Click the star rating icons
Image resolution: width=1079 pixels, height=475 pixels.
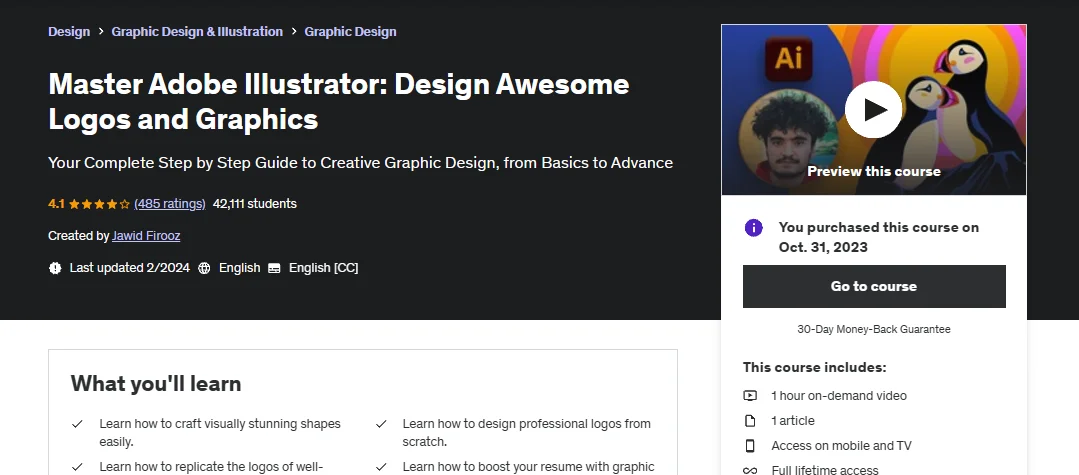click(x=99, y=204)
